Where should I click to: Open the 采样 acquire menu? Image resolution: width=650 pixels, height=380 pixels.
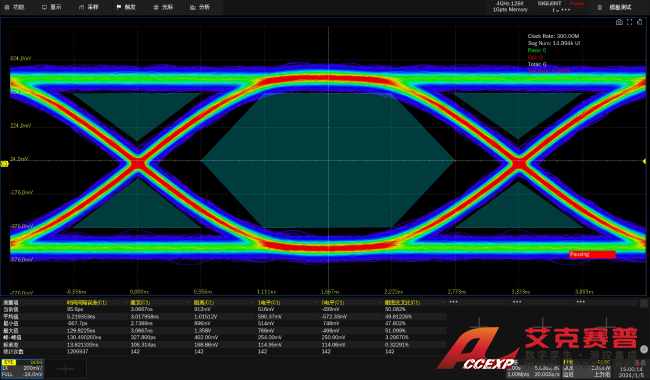tap(89, 7)
